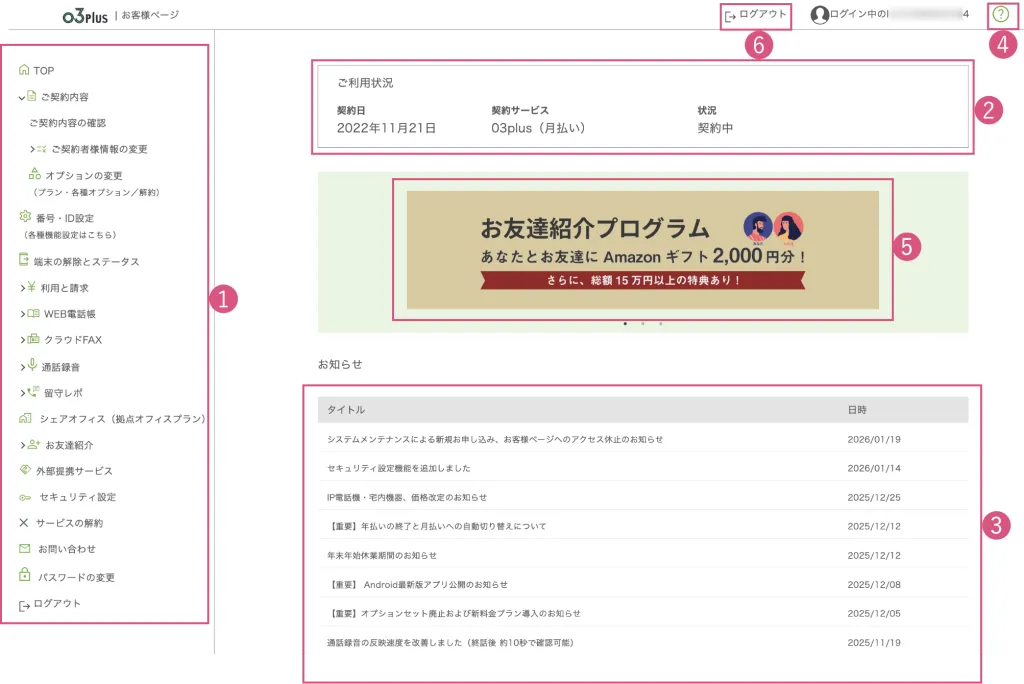Viewport: 1024px width, 684px height.
Task: Click the building icon beside シェアオフィス
Action: coord(25,417)
